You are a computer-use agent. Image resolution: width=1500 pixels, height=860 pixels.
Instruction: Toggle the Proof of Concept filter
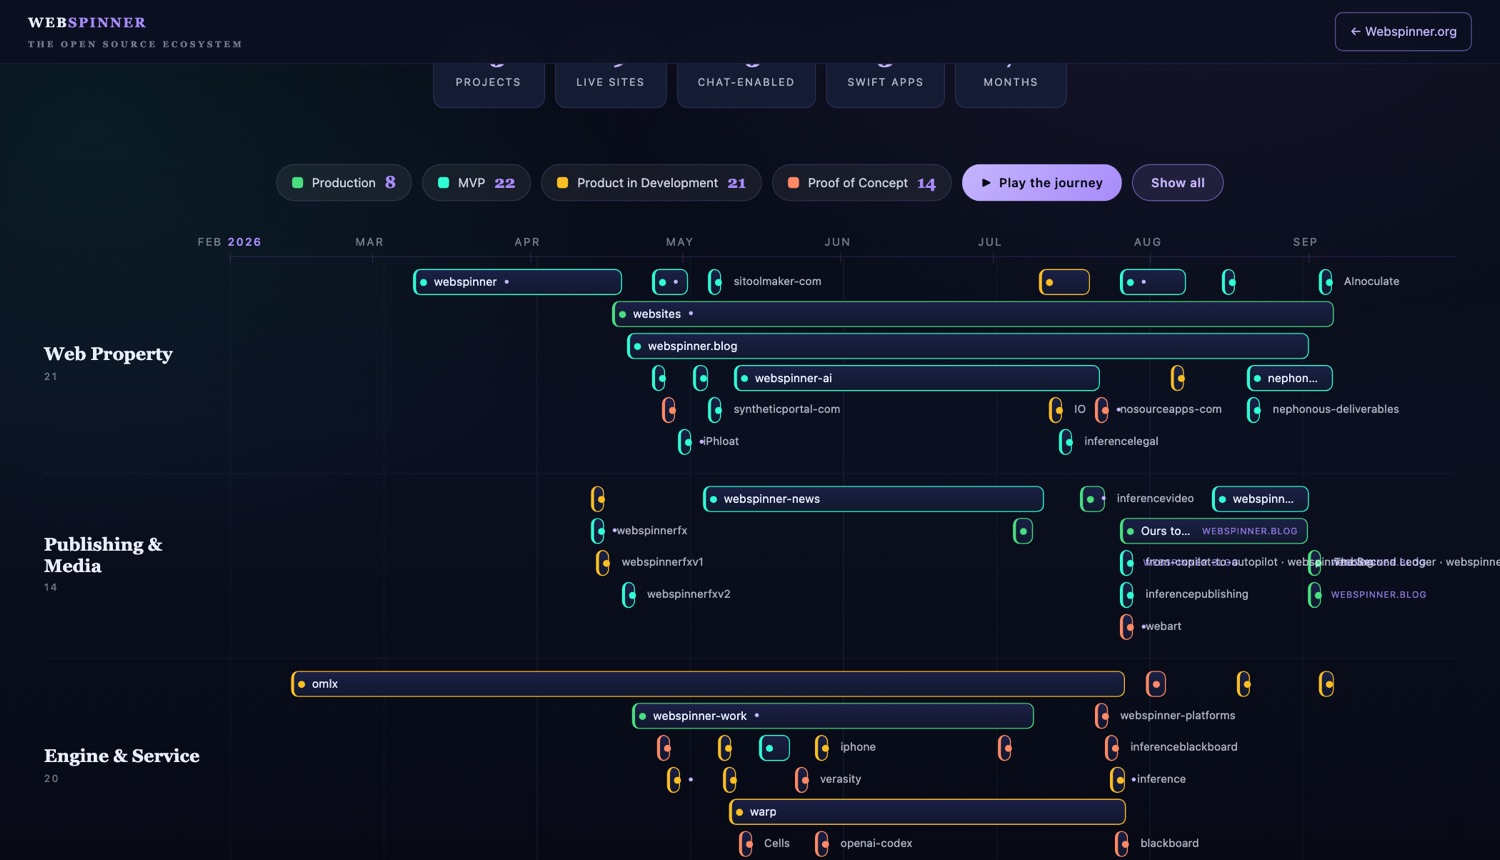point(862,183)
